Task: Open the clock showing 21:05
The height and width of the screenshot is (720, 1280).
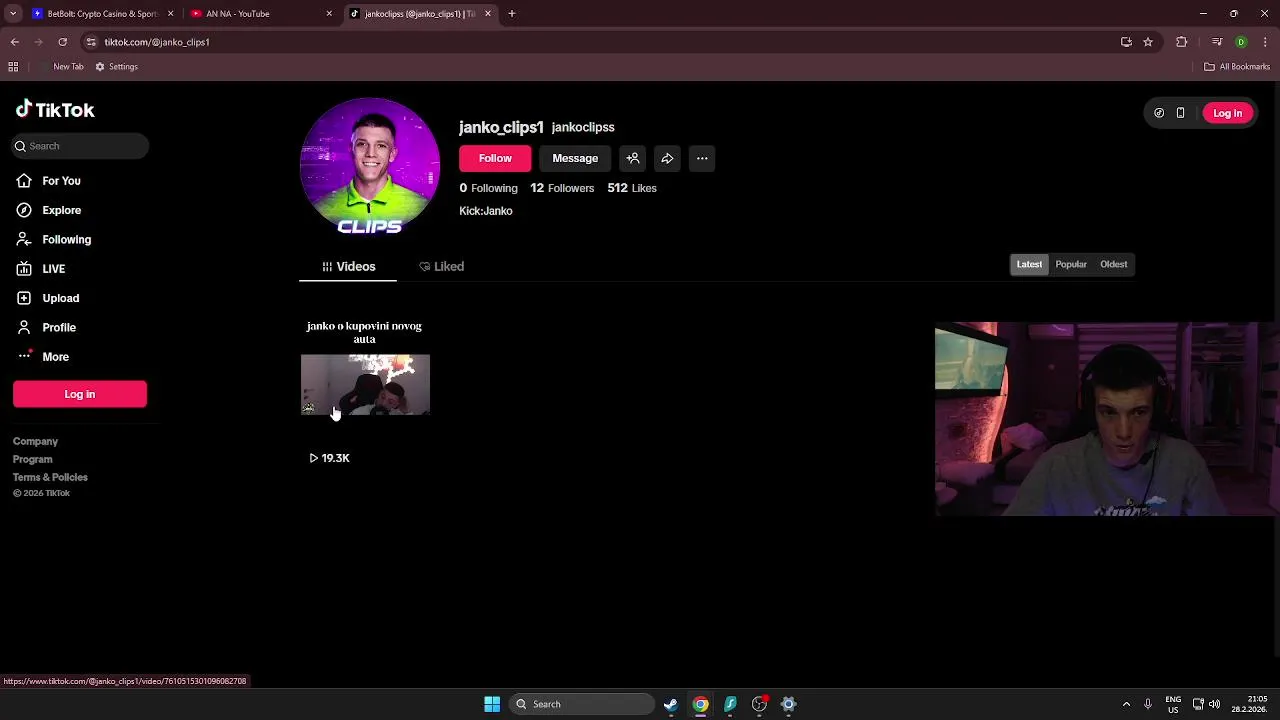Action: tap(1250, 704)
